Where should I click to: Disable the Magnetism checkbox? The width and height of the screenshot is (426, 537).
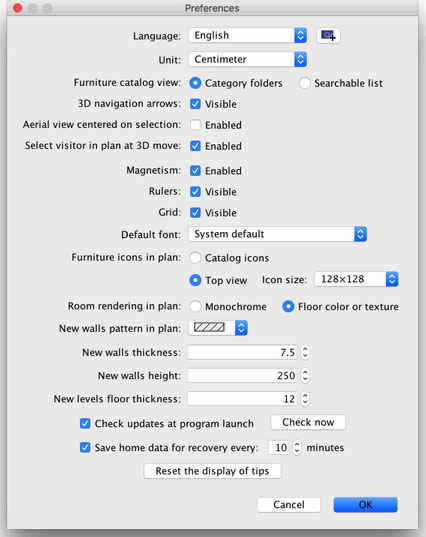click(x=195, y=171)
